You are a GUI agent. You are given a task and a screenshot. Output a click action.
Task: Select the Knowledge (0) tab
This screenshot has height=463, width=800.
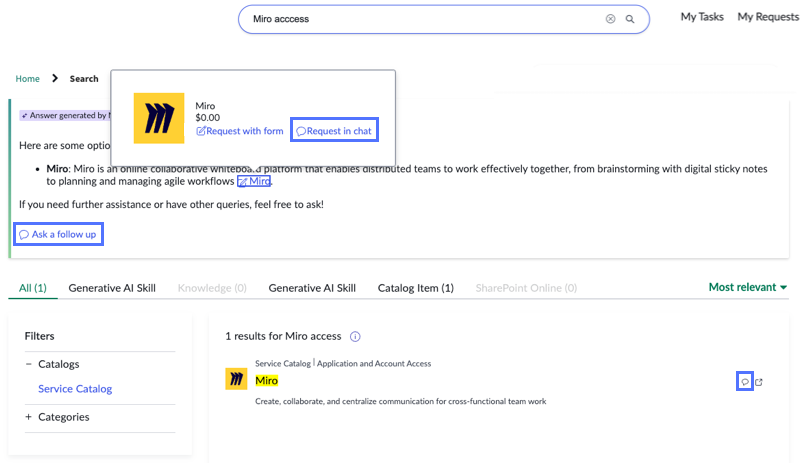(x=212, y=288)
